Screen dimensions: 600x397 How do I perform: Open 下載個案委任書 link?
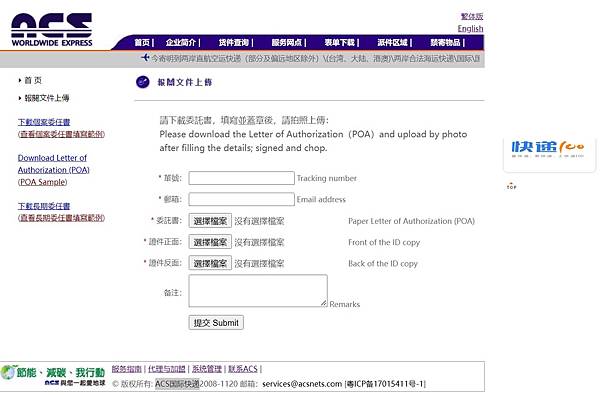pyautogui.click(x=44, y=122)
